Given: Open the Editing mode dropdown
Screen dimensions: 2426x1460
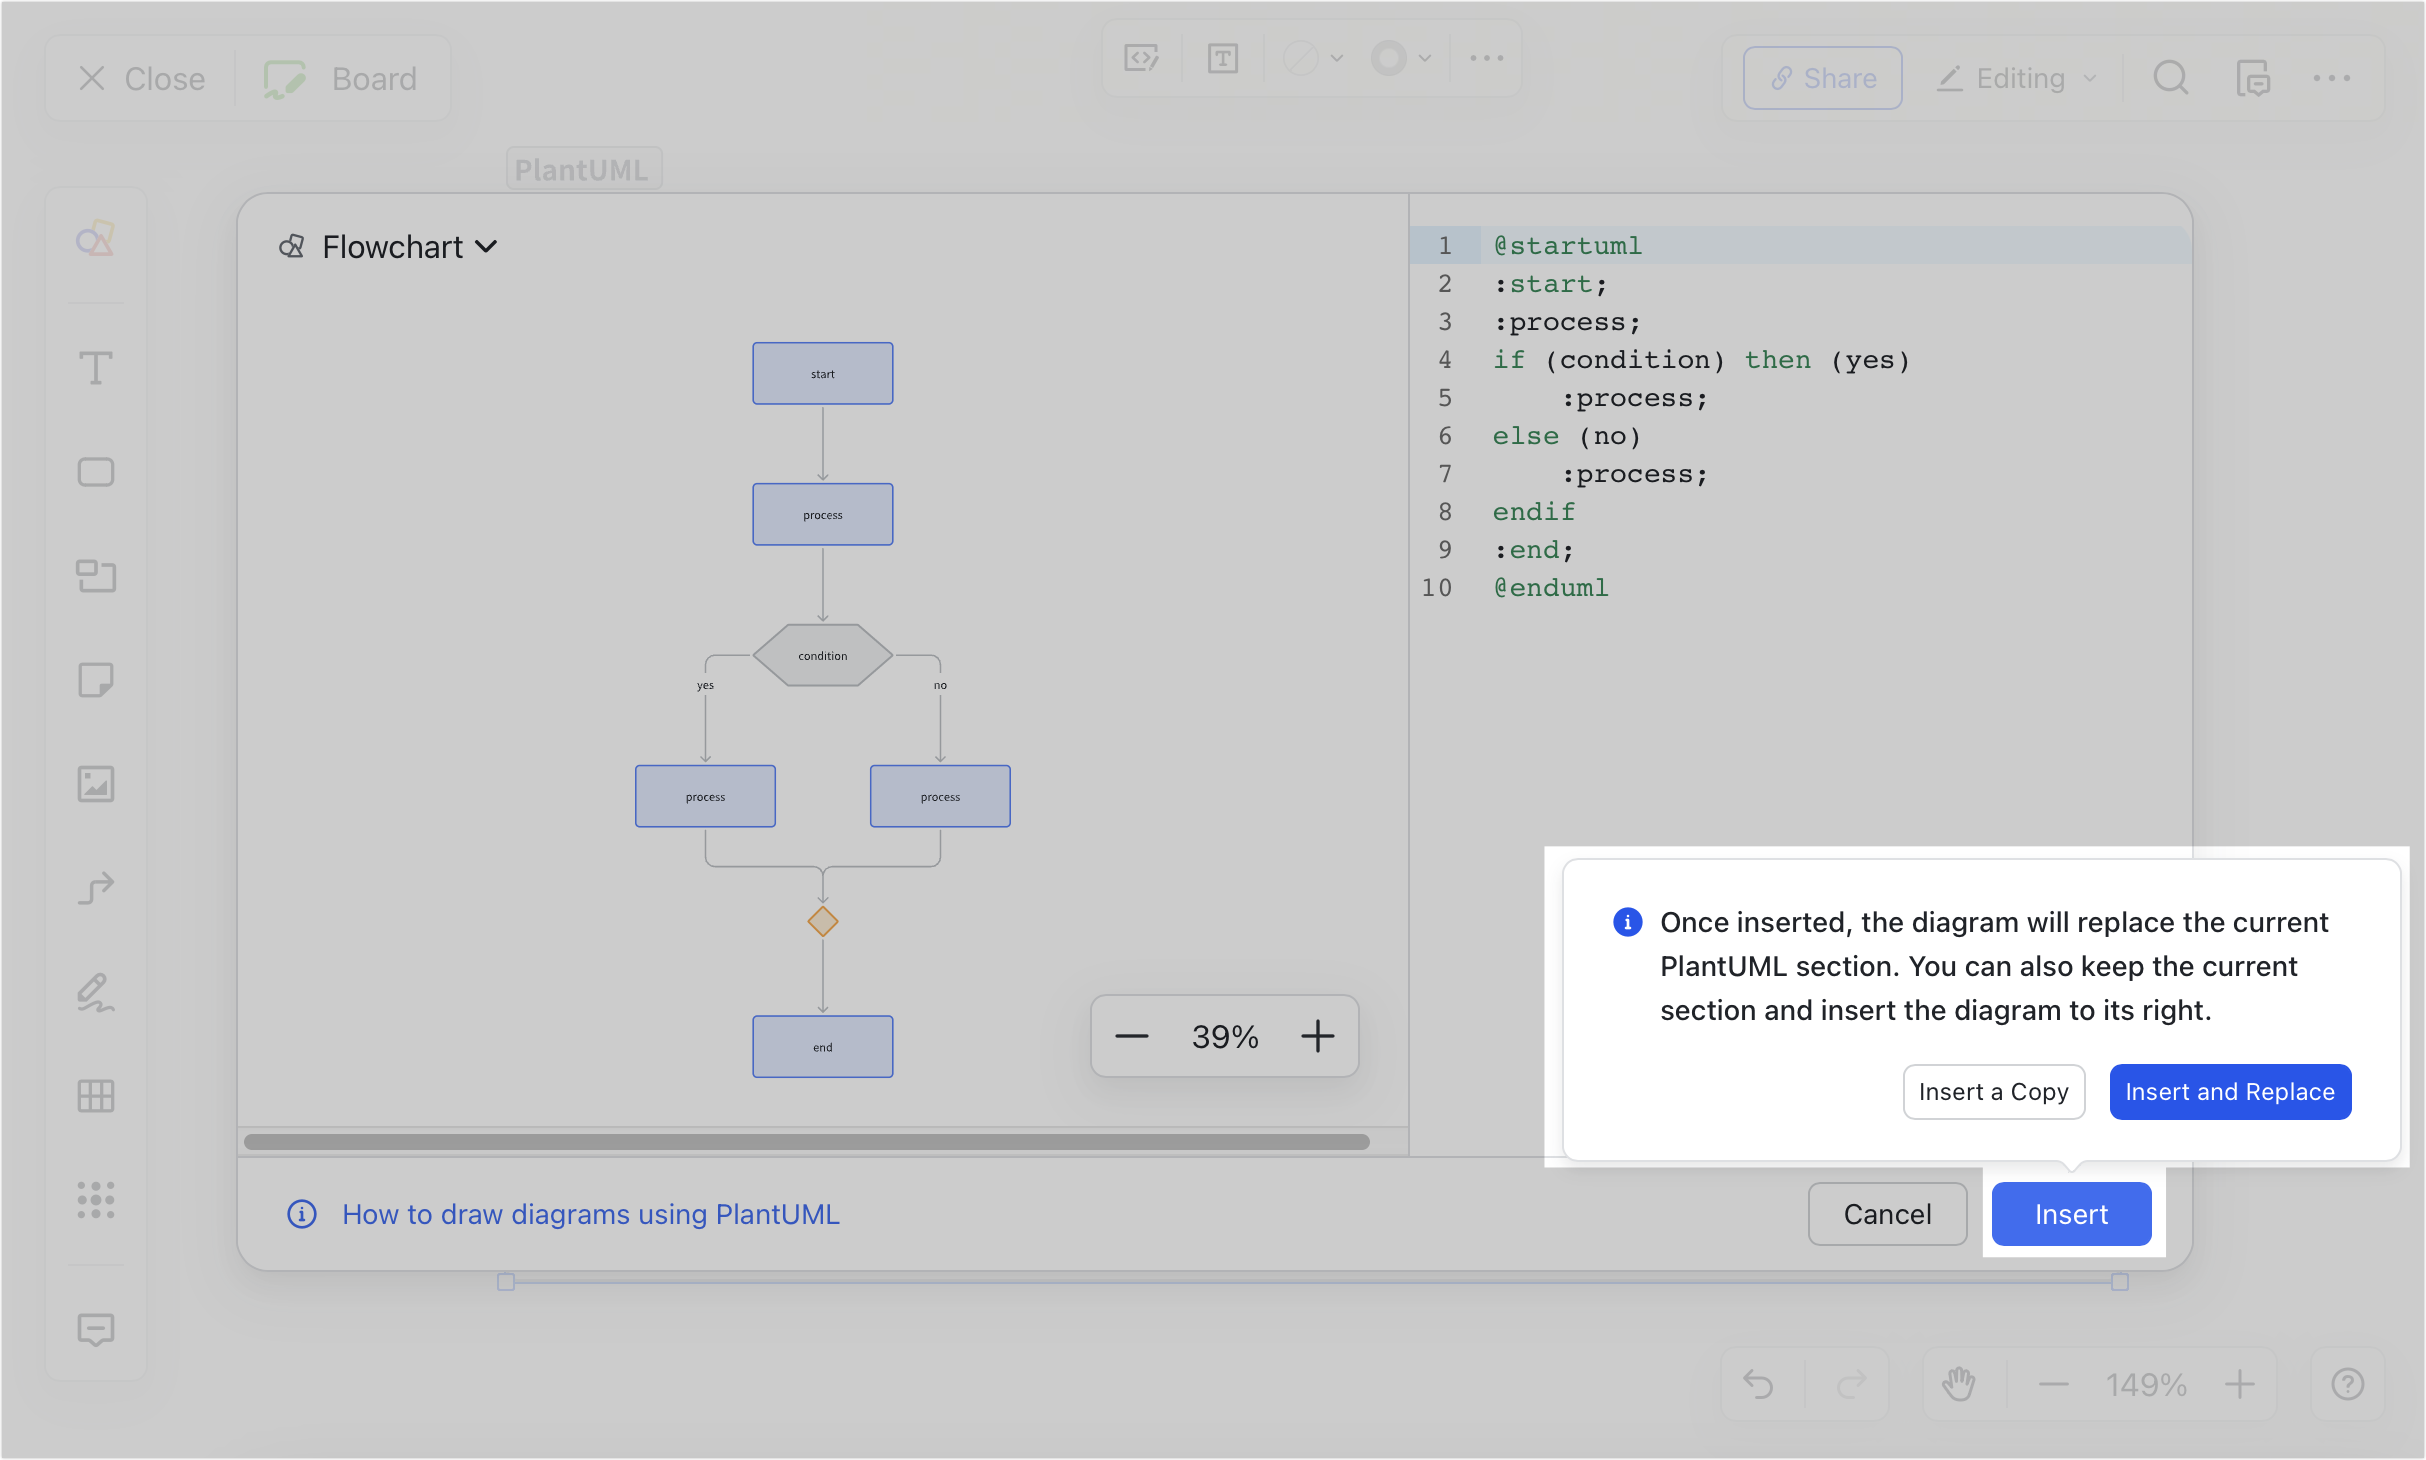Looking at the screenshot, I should click(2017, 78).
